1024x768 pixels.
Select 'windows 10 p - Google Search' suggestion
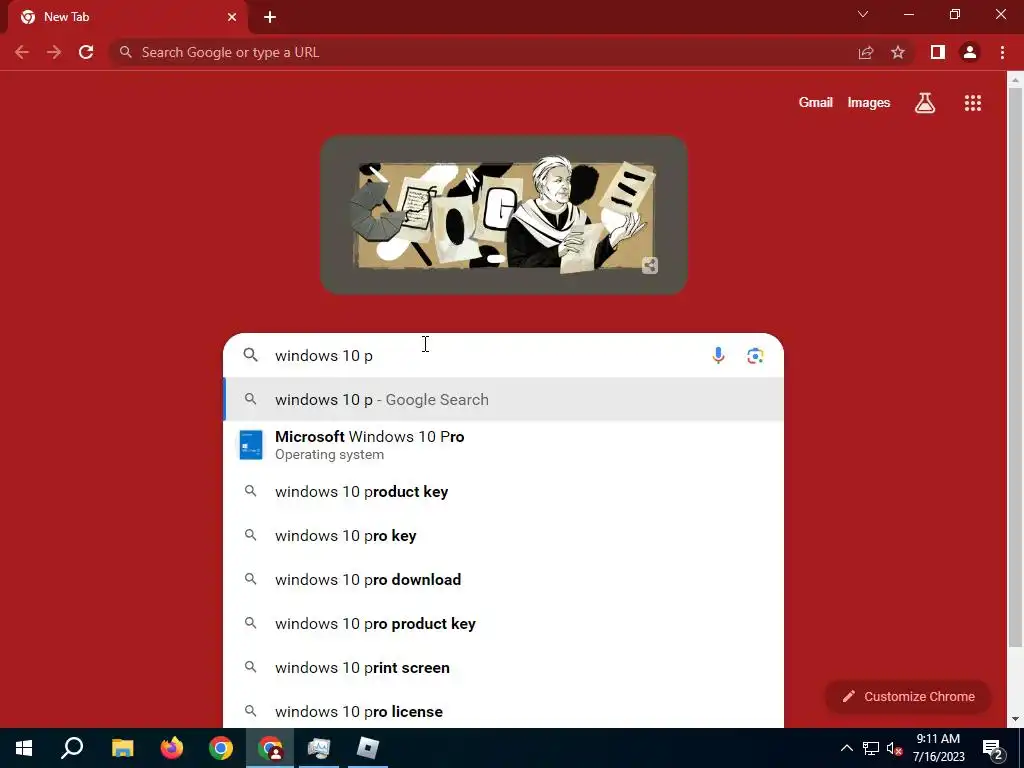504,400
